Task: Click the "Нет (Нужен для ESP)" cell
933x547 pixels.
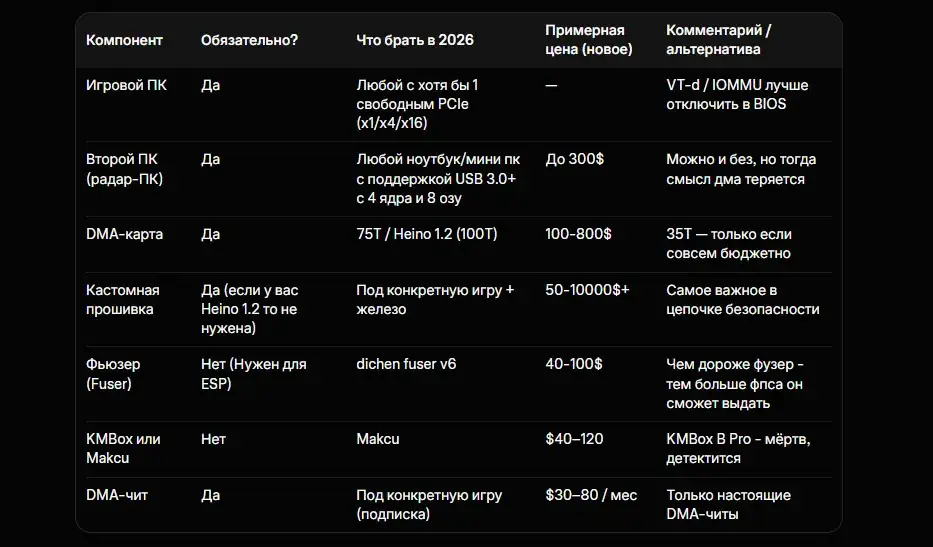Action: click(x=254, y=373)
